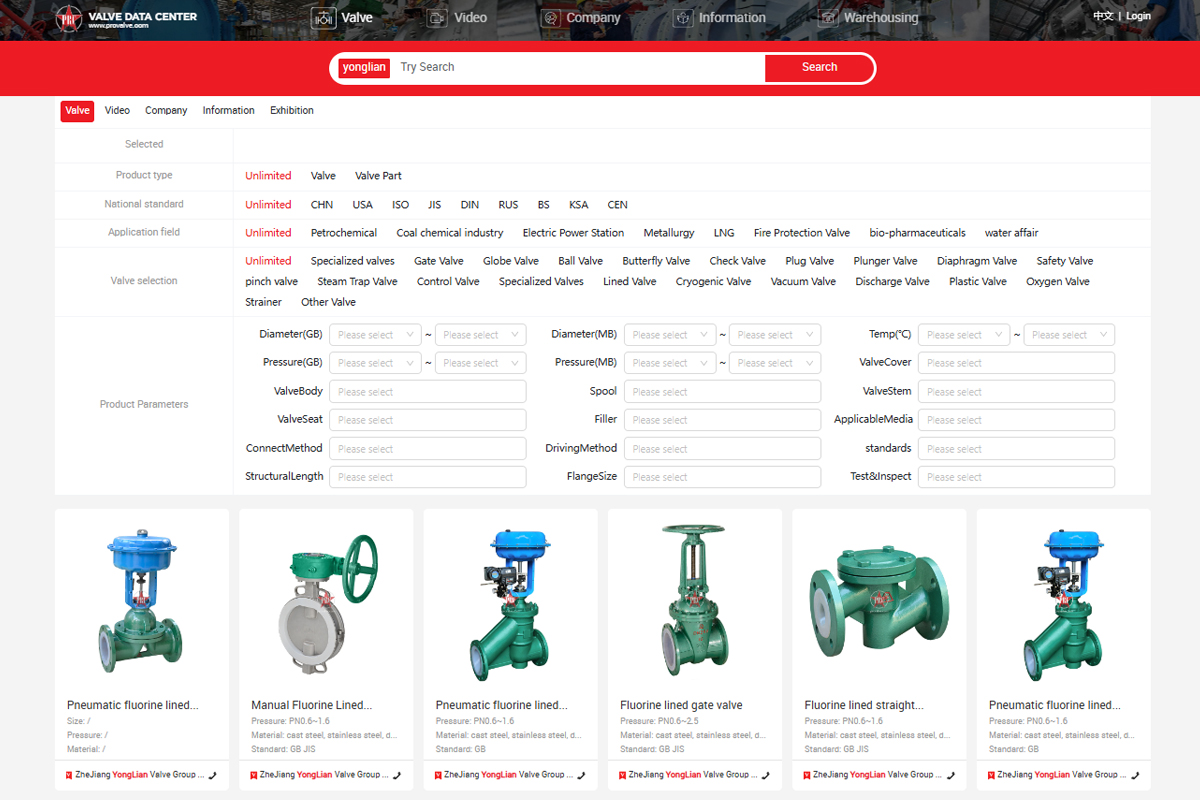The width and height of the screenshot is (1200, 800).
Task: Switch to the Exhibition tab
Action: (292, 111)
